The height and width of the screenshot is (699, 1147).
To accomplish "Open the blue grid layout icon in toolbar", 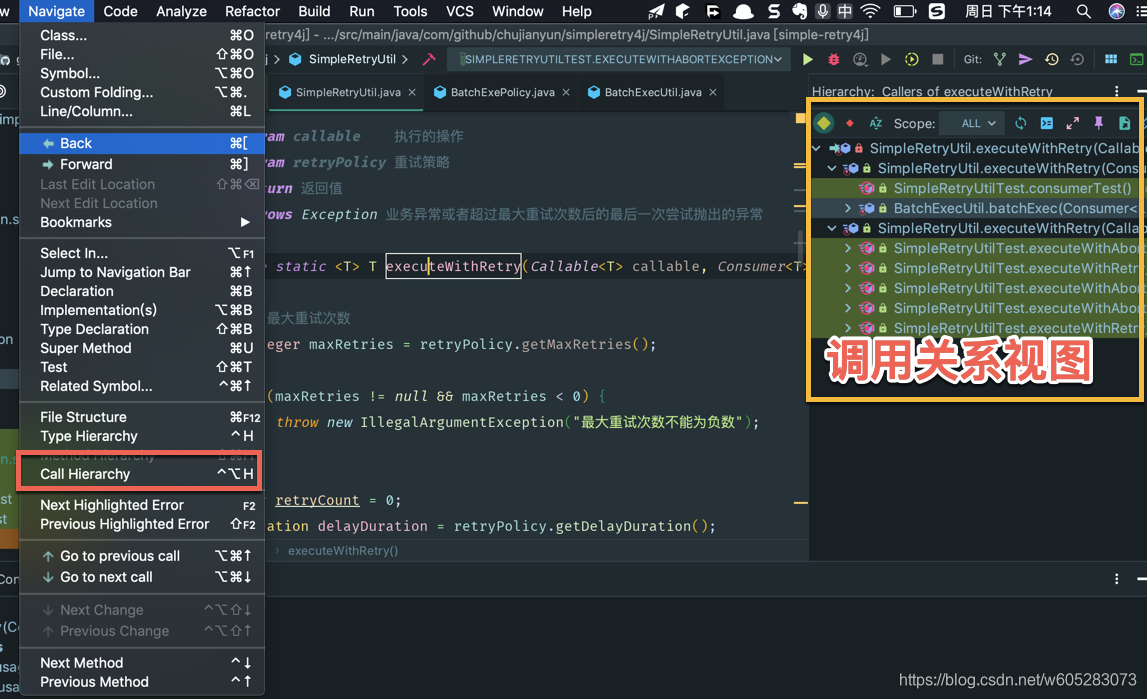I will (x=1110, y=59).
